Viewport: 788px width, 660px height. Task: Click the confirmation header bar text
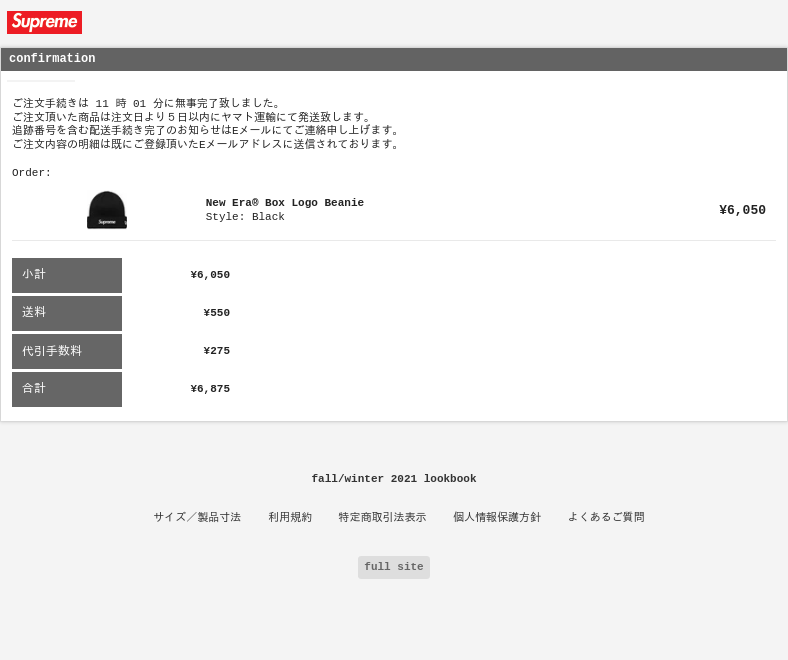(x=52, y=58)
